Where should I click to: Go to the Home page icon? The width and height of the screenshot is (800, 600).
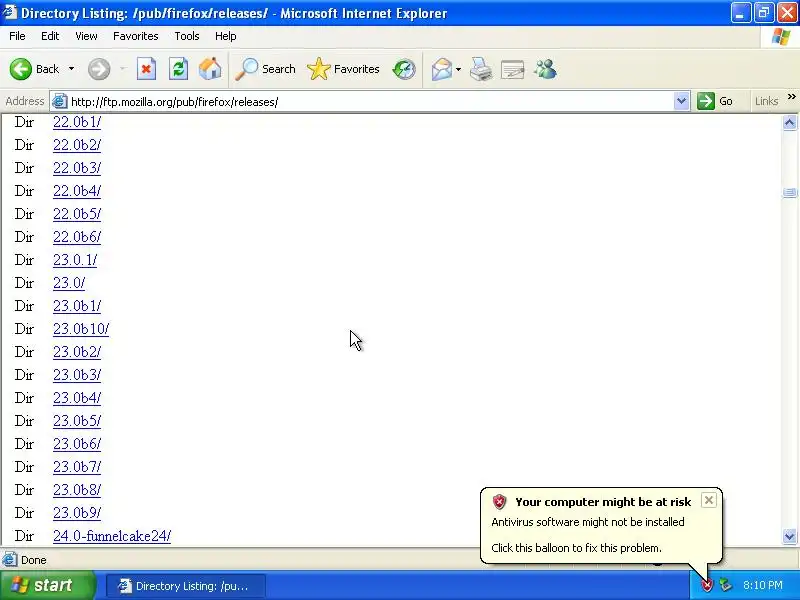210,69
